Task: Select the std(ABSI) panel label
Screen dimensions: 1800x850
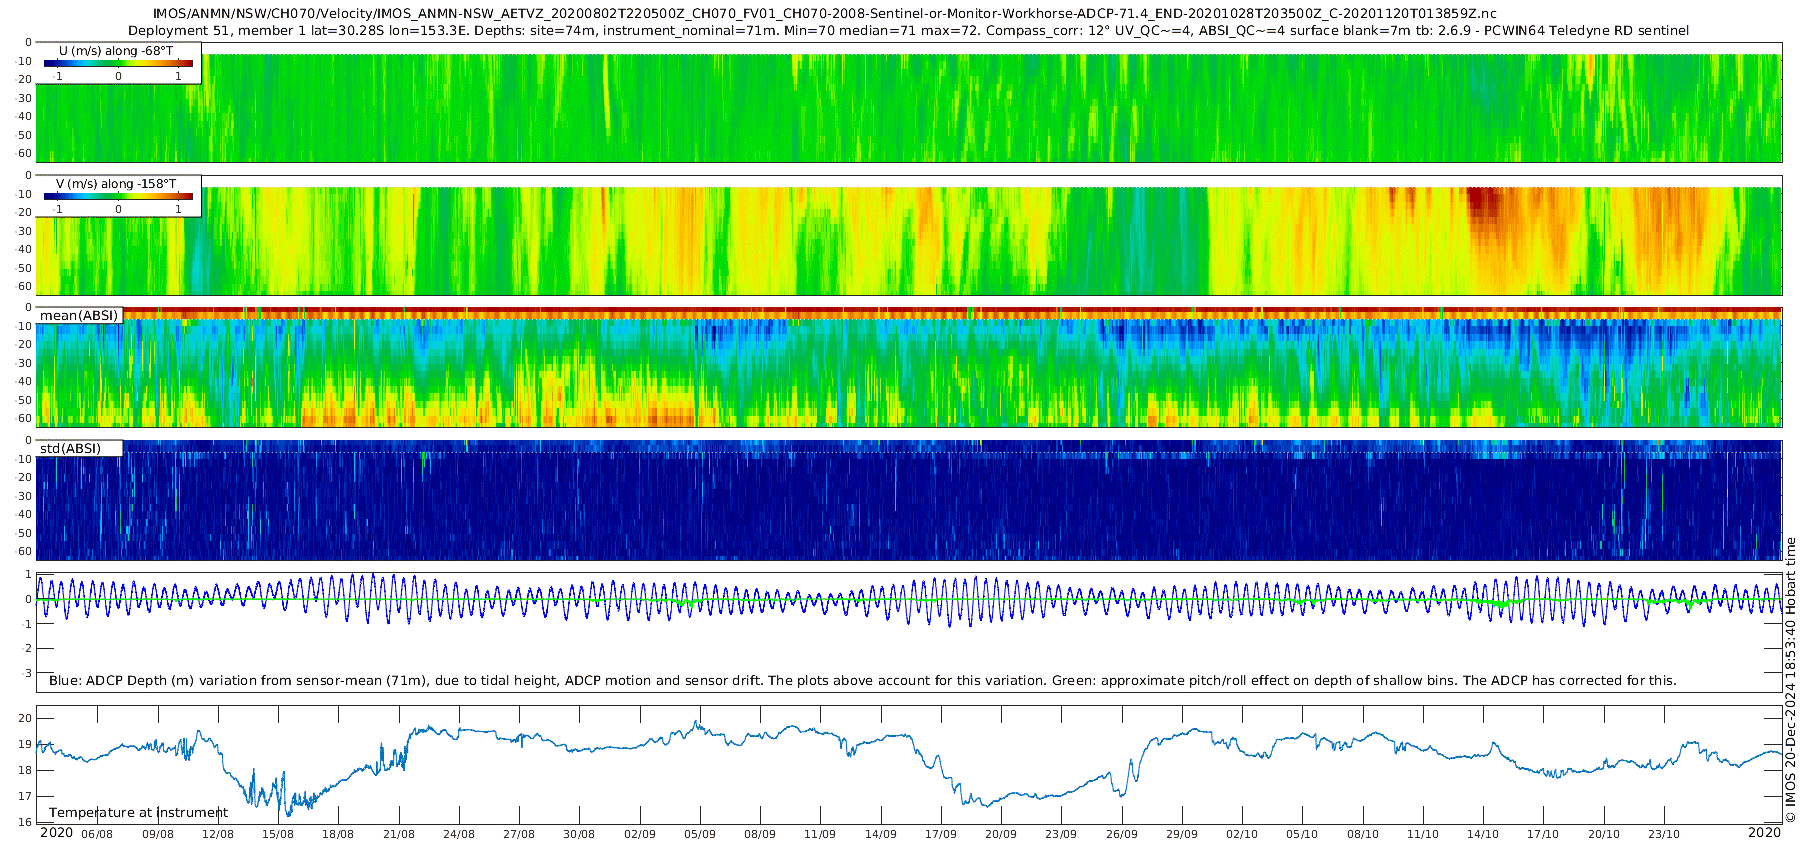Action: pos(79,448)
